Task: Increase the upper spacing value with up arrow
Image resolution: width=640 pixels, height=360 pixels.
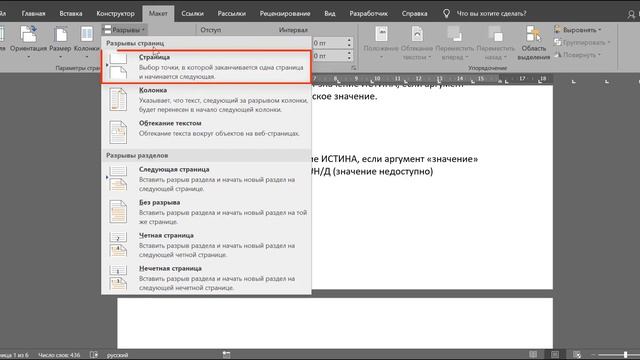Action: 349,40
